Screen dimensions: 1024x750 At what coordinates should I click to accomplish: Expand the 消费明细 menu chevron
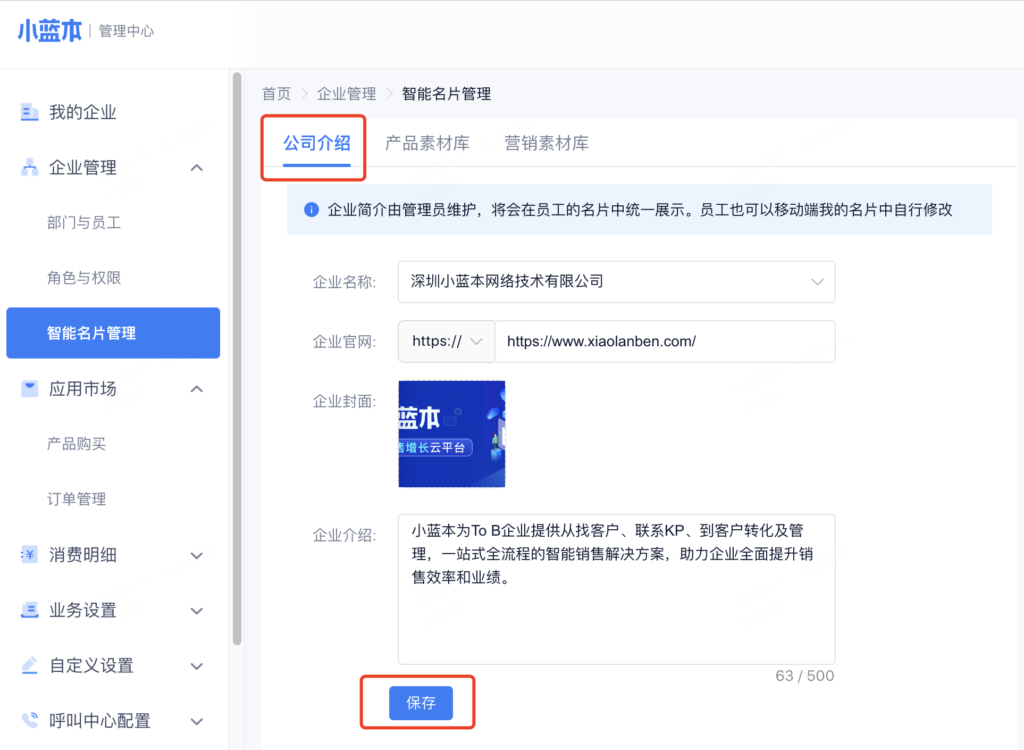click(x=197, y=555)
